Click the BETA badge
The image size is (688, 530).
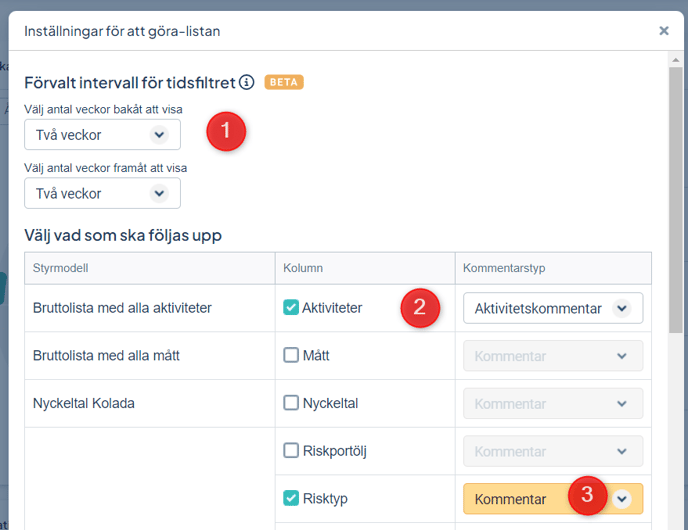284,82
